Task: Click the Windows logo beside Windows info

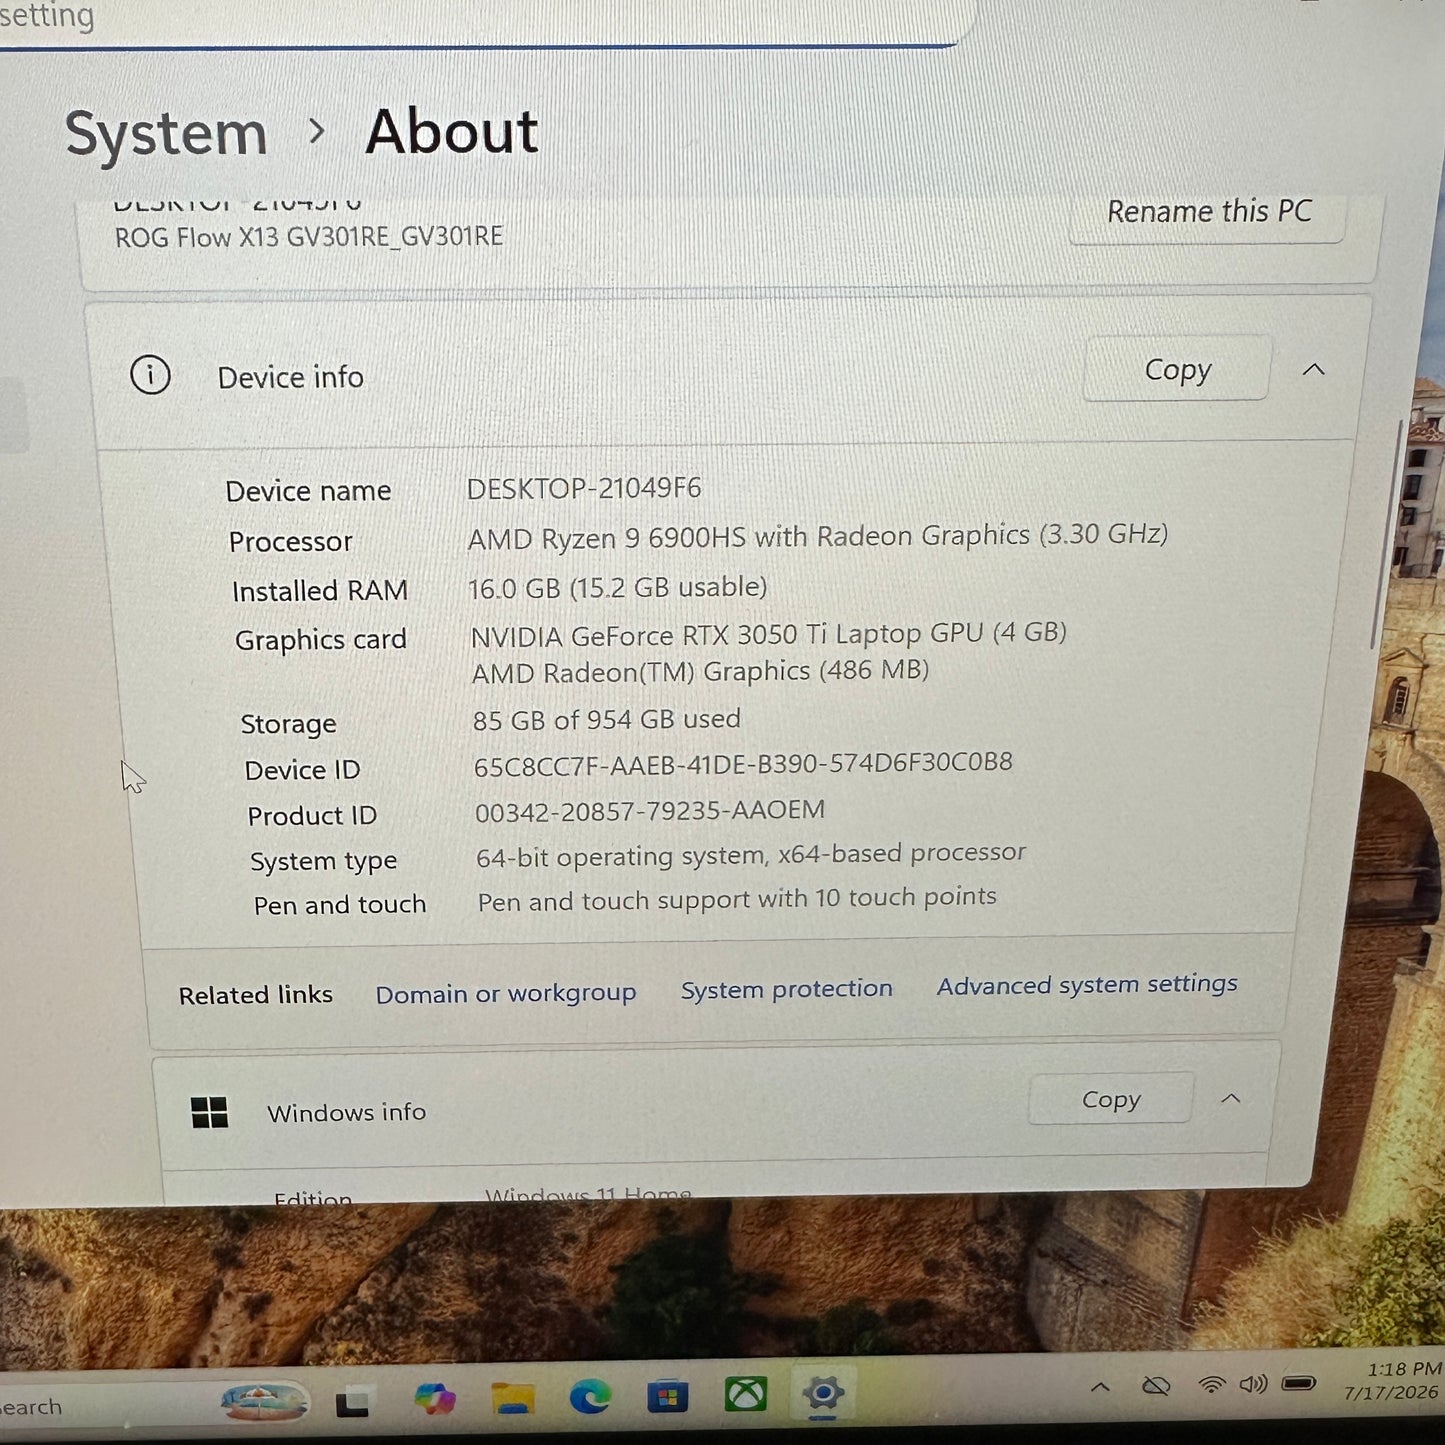Action: pyautogui.click(x=209, y=1112)
